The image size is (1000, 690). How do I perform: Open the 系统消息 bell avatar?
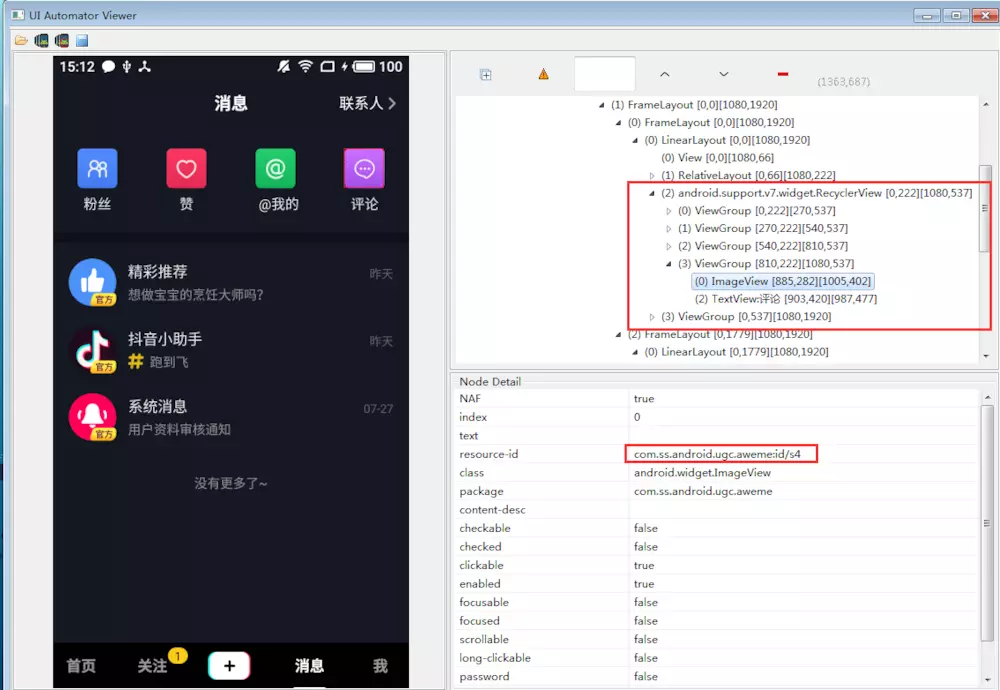click(92, 417)
